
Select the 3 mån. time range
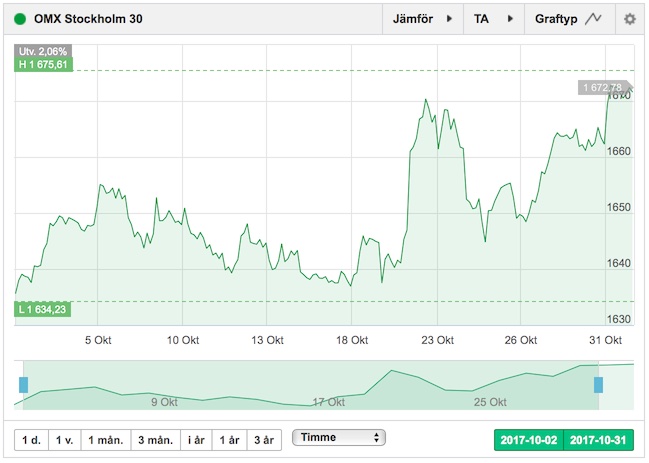pyautogui.click(x=156, y=440)
